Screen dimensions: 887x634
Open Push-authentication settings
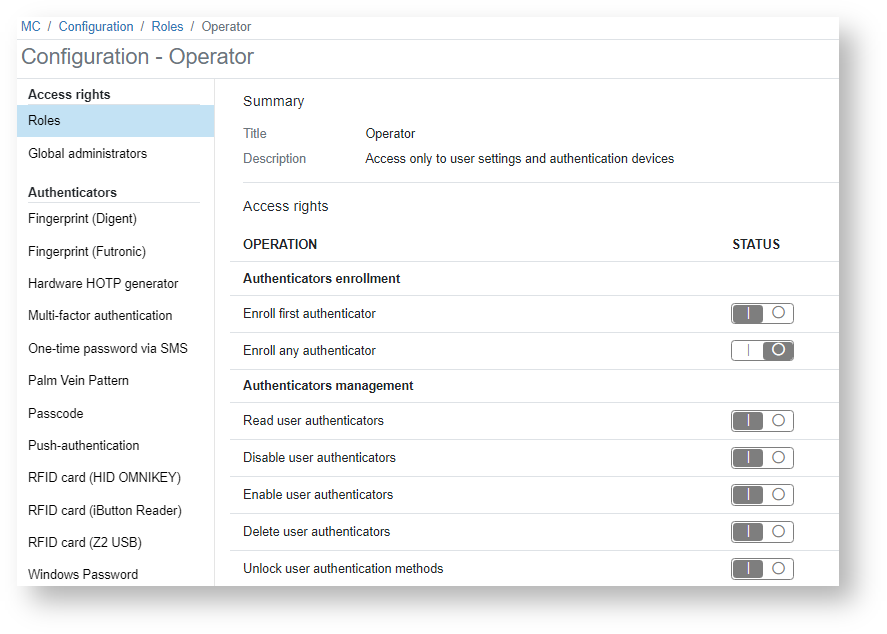[84, 446]
